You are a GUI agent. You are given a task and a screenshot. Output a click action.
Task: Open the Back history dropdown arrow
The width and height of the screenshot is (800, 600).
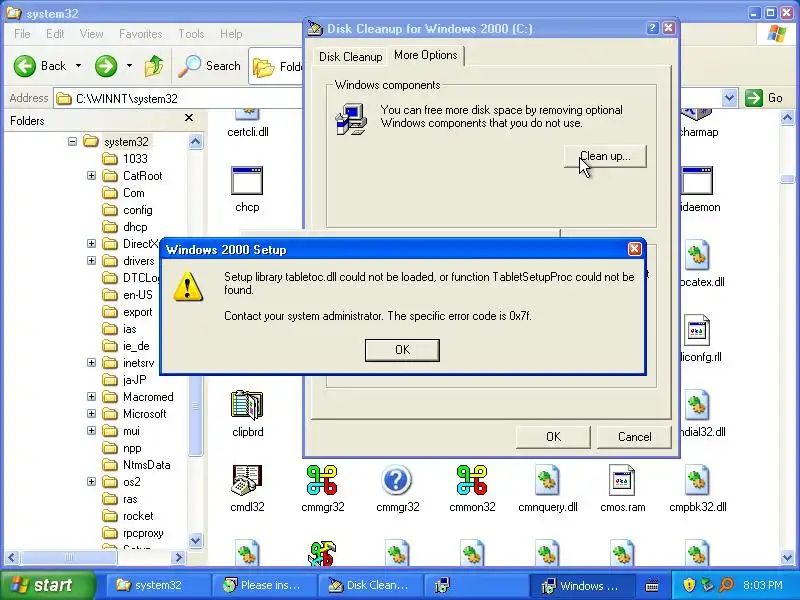coord(78,66)
